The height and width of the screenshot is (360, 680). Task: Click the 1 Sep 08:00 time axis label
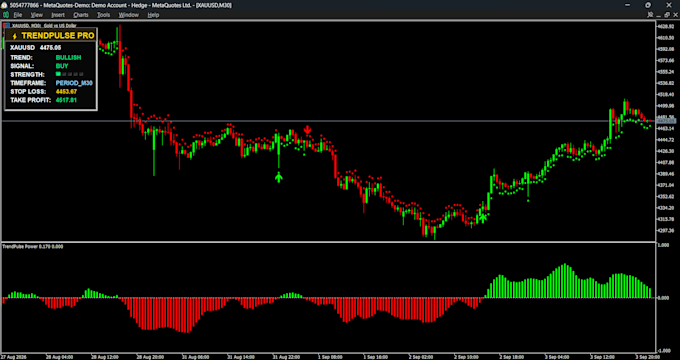pos(331,357)
